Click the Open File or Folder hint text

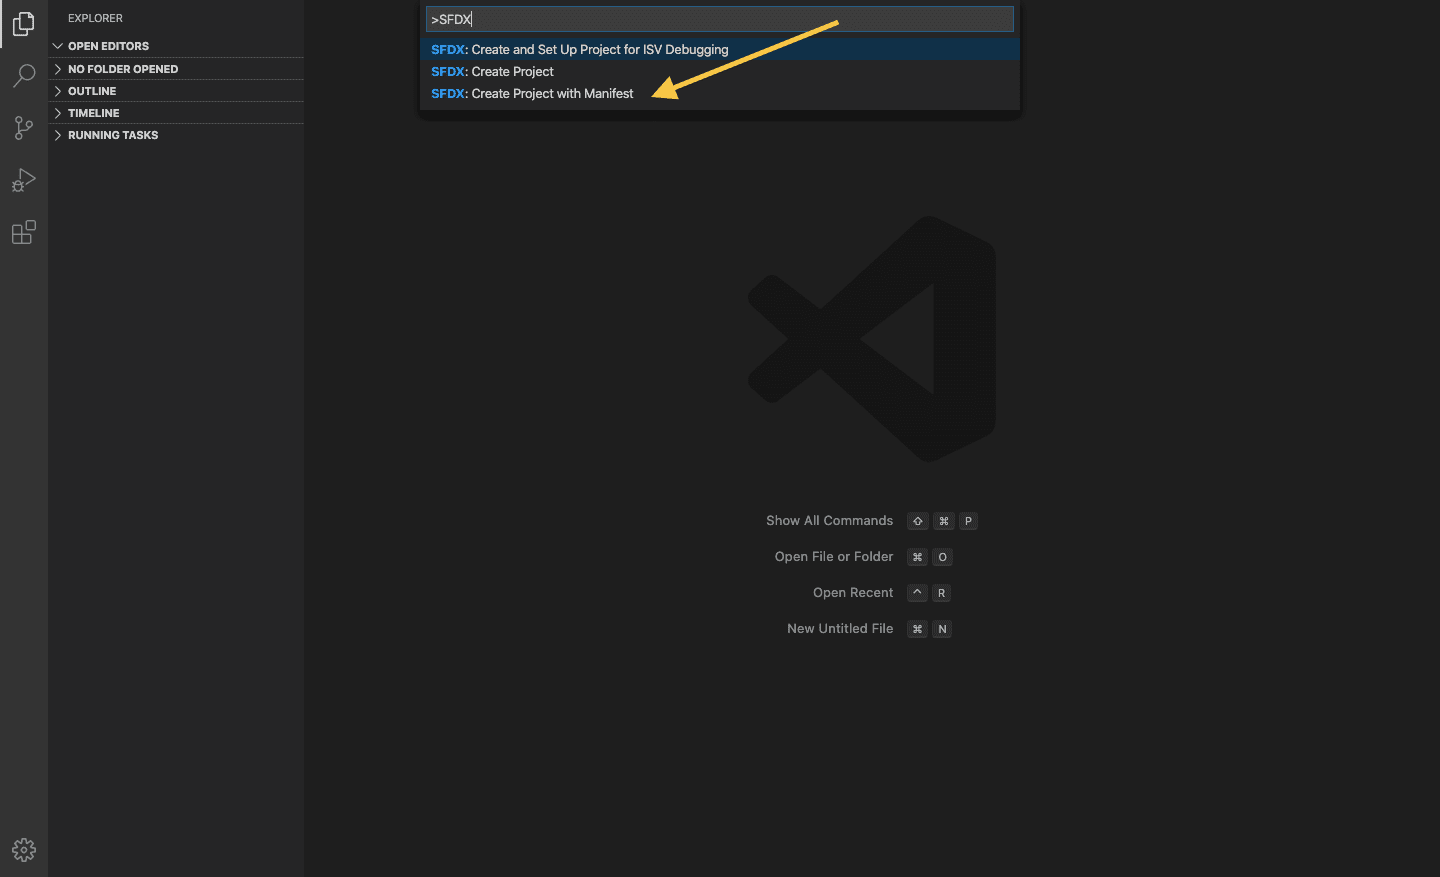[834, 557]
